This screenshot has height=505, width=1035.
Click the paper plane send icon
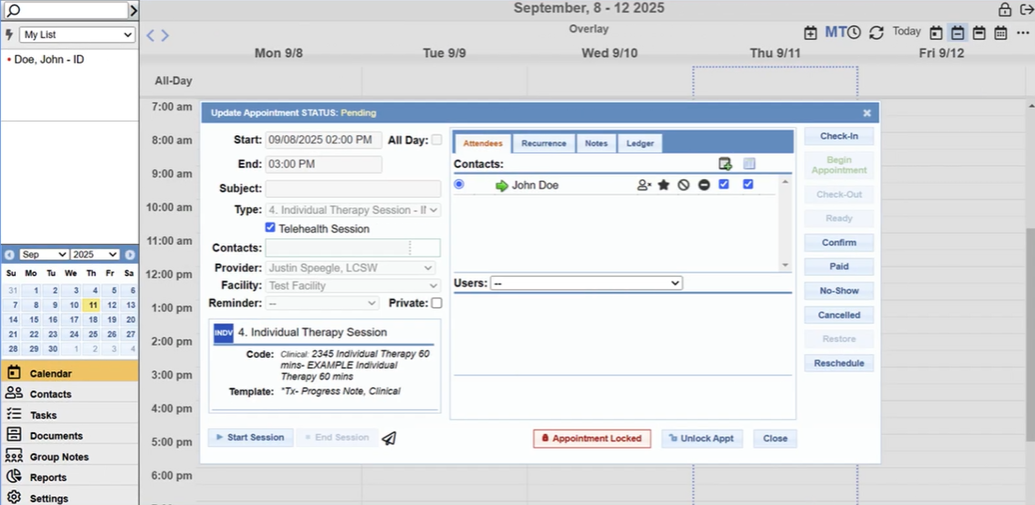[x=389, y=438]
